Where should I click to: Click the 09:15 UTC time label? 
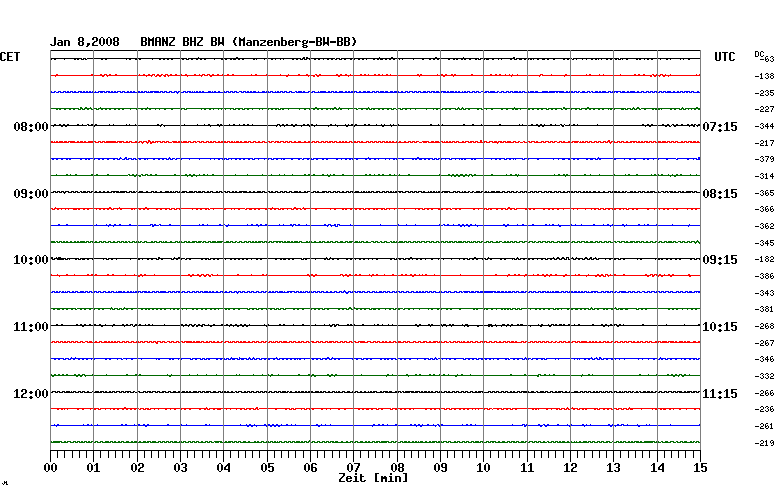tap(720, 260)
